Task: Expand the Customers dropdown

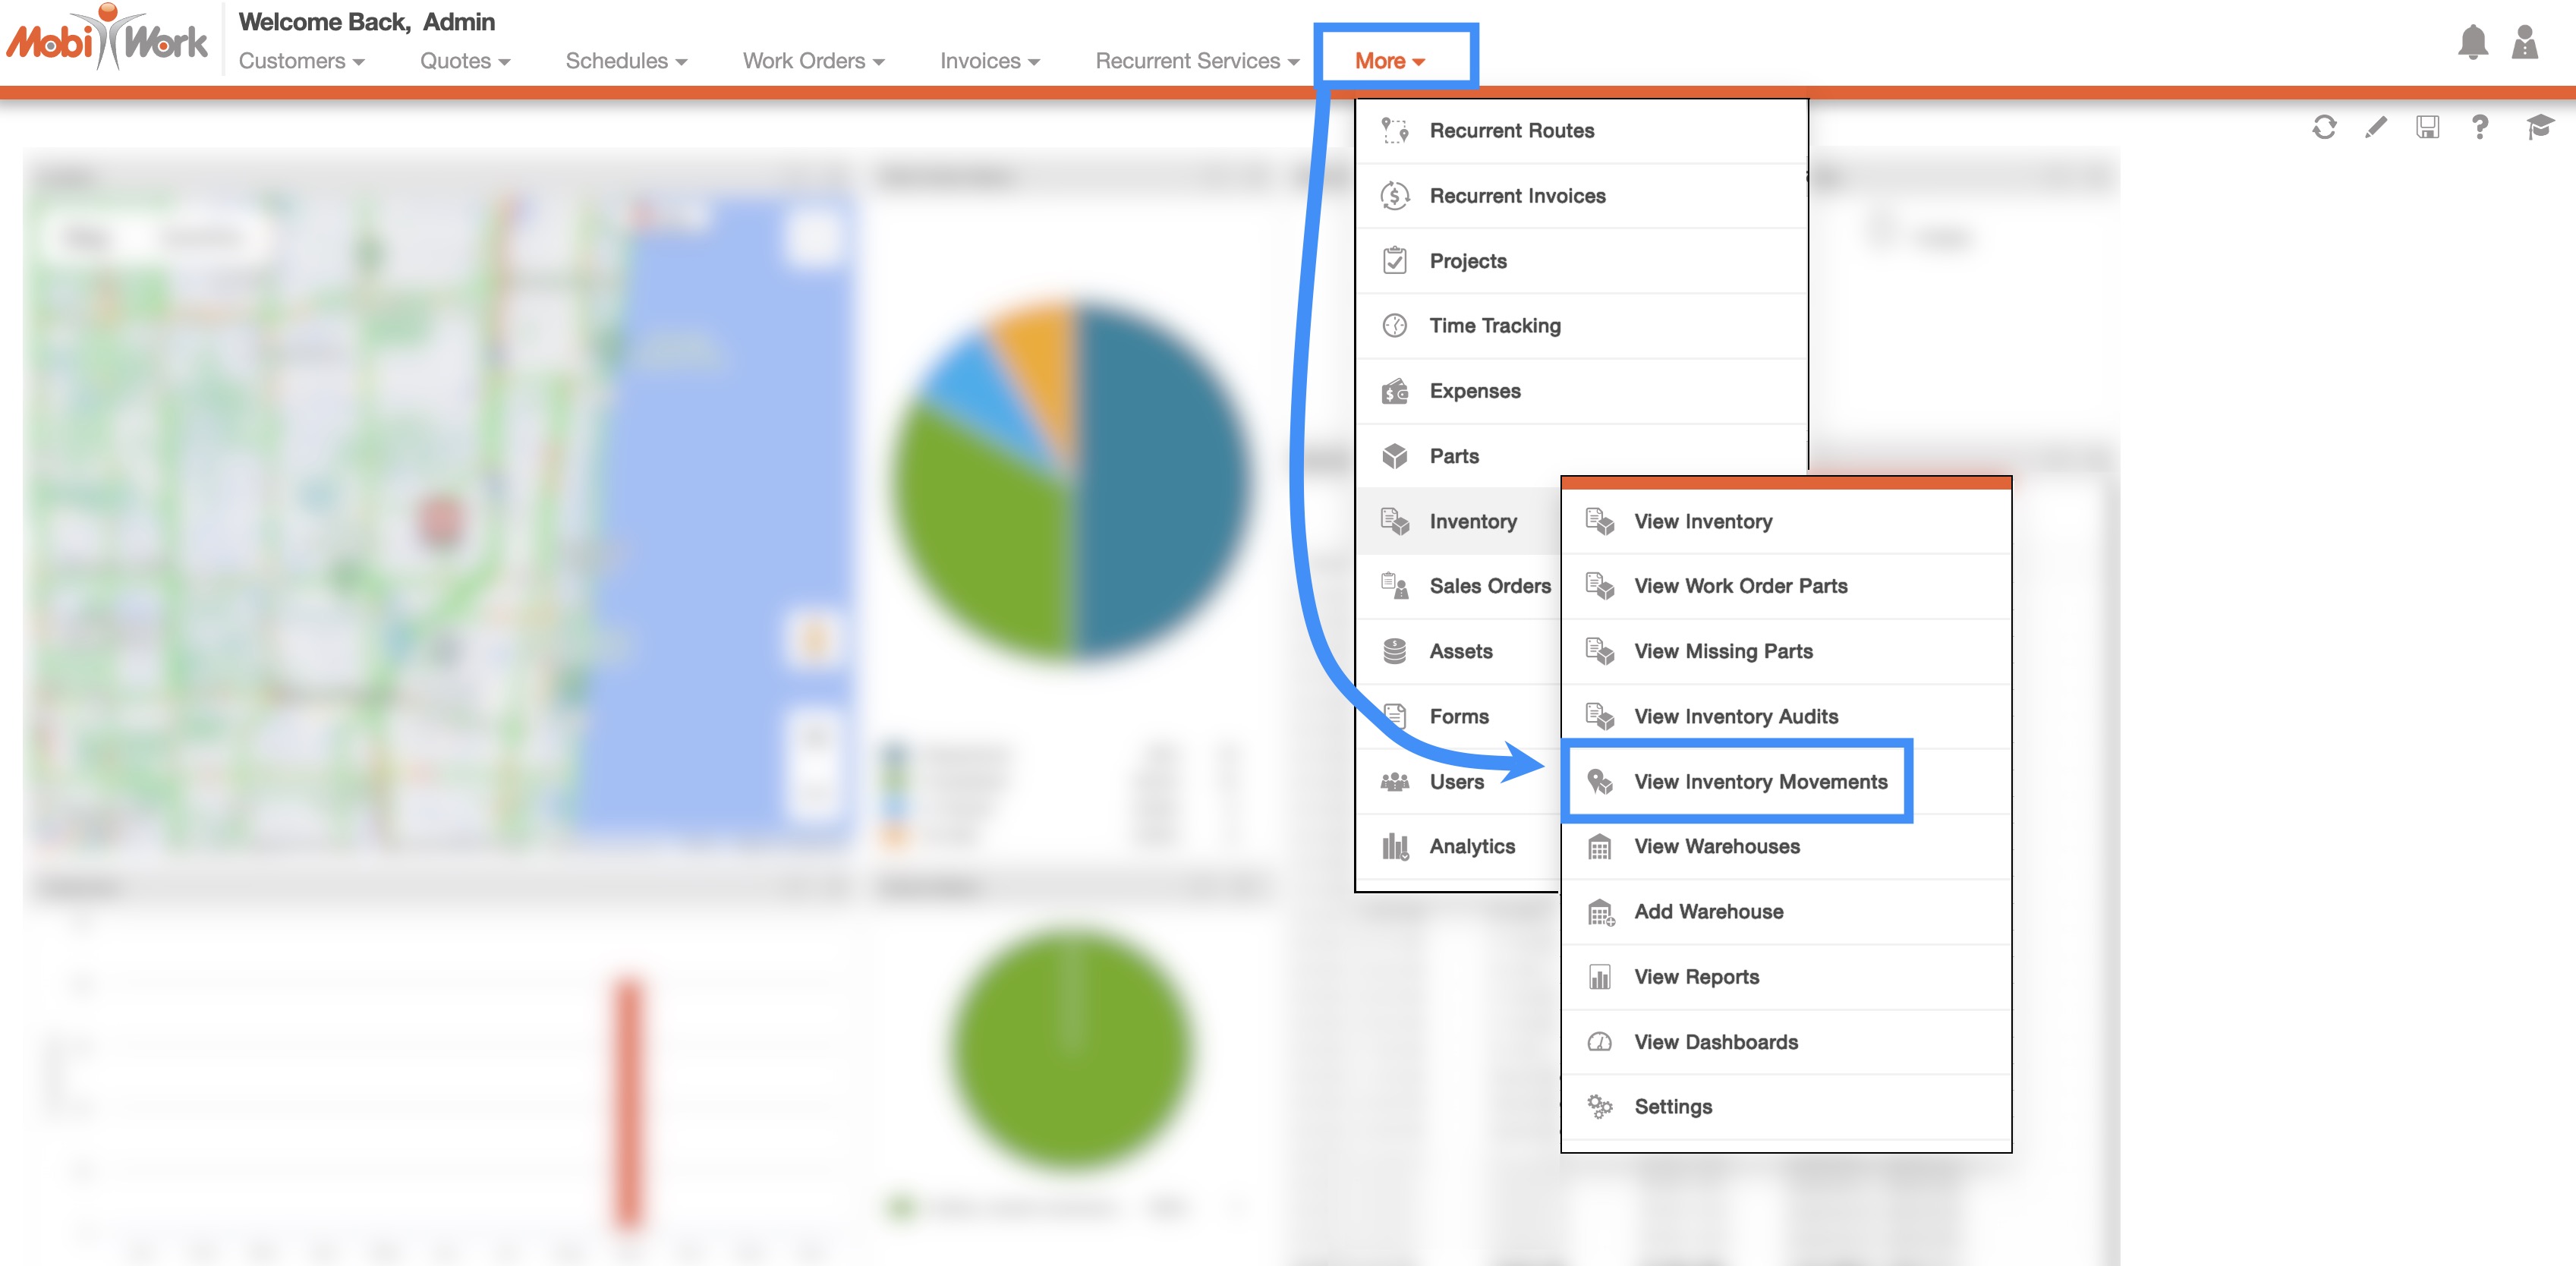Action: 301,61
